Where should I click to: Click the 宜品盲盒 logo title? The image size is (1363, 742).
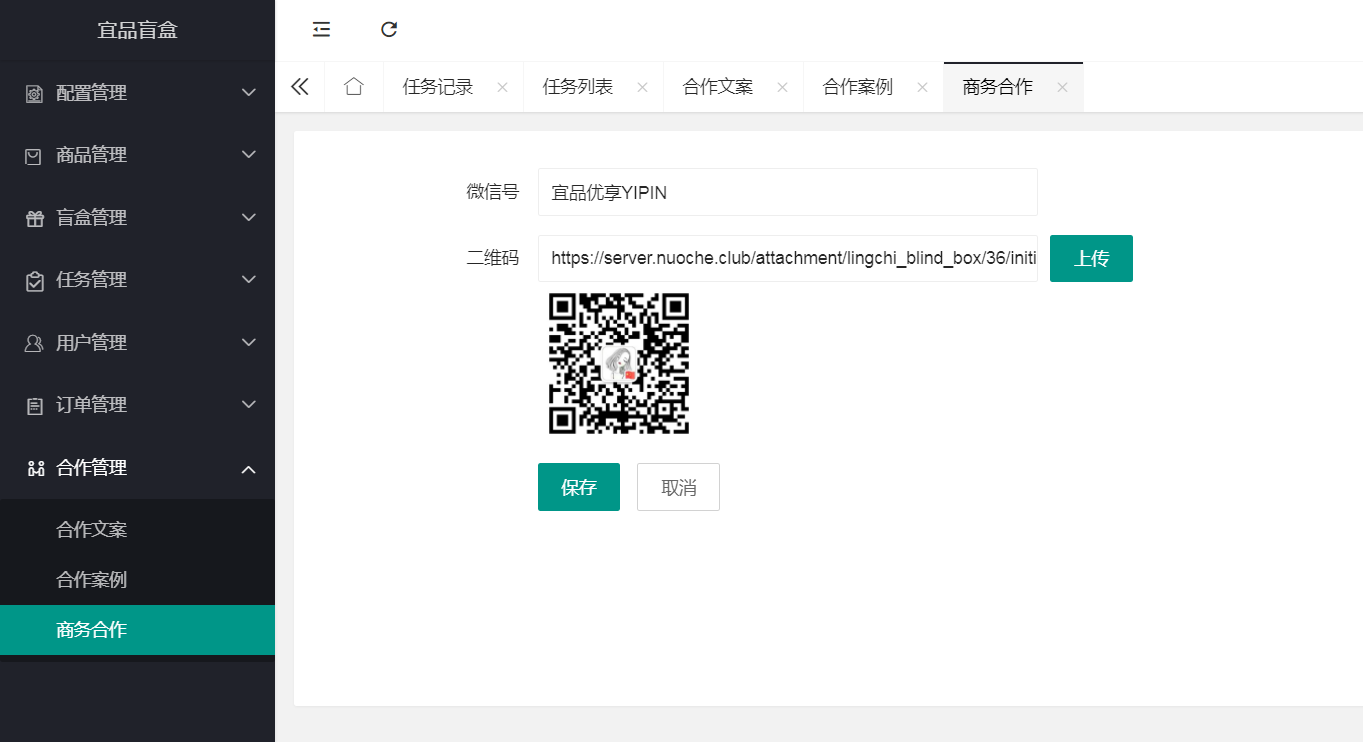[137, 30]
